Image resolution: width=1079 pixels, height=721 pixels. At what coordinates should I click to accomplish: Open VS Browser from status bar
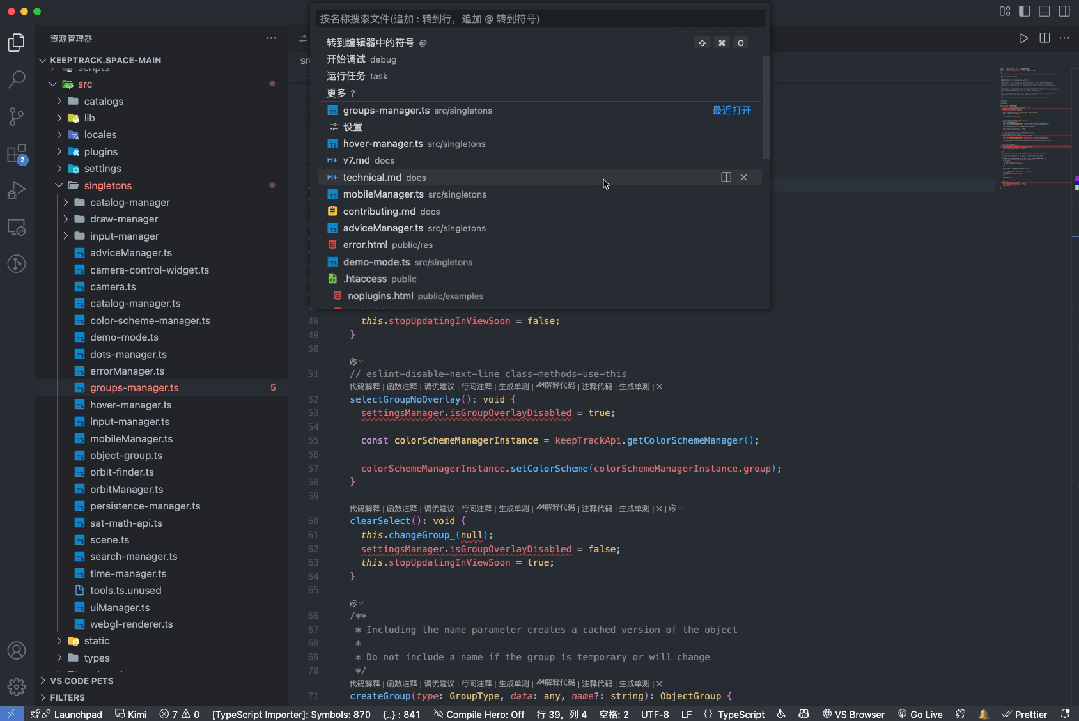click(x=853, y=714)
